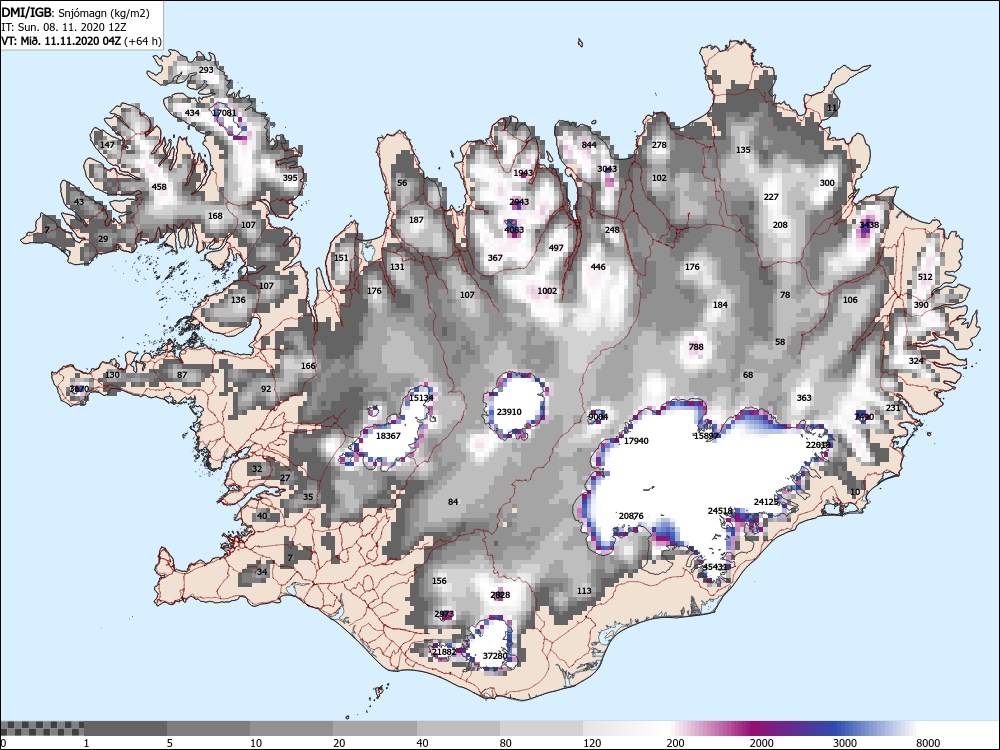The image size is (1000, 750).
Task: Click the snow value '4063'
Action: (x=514, y=230)
